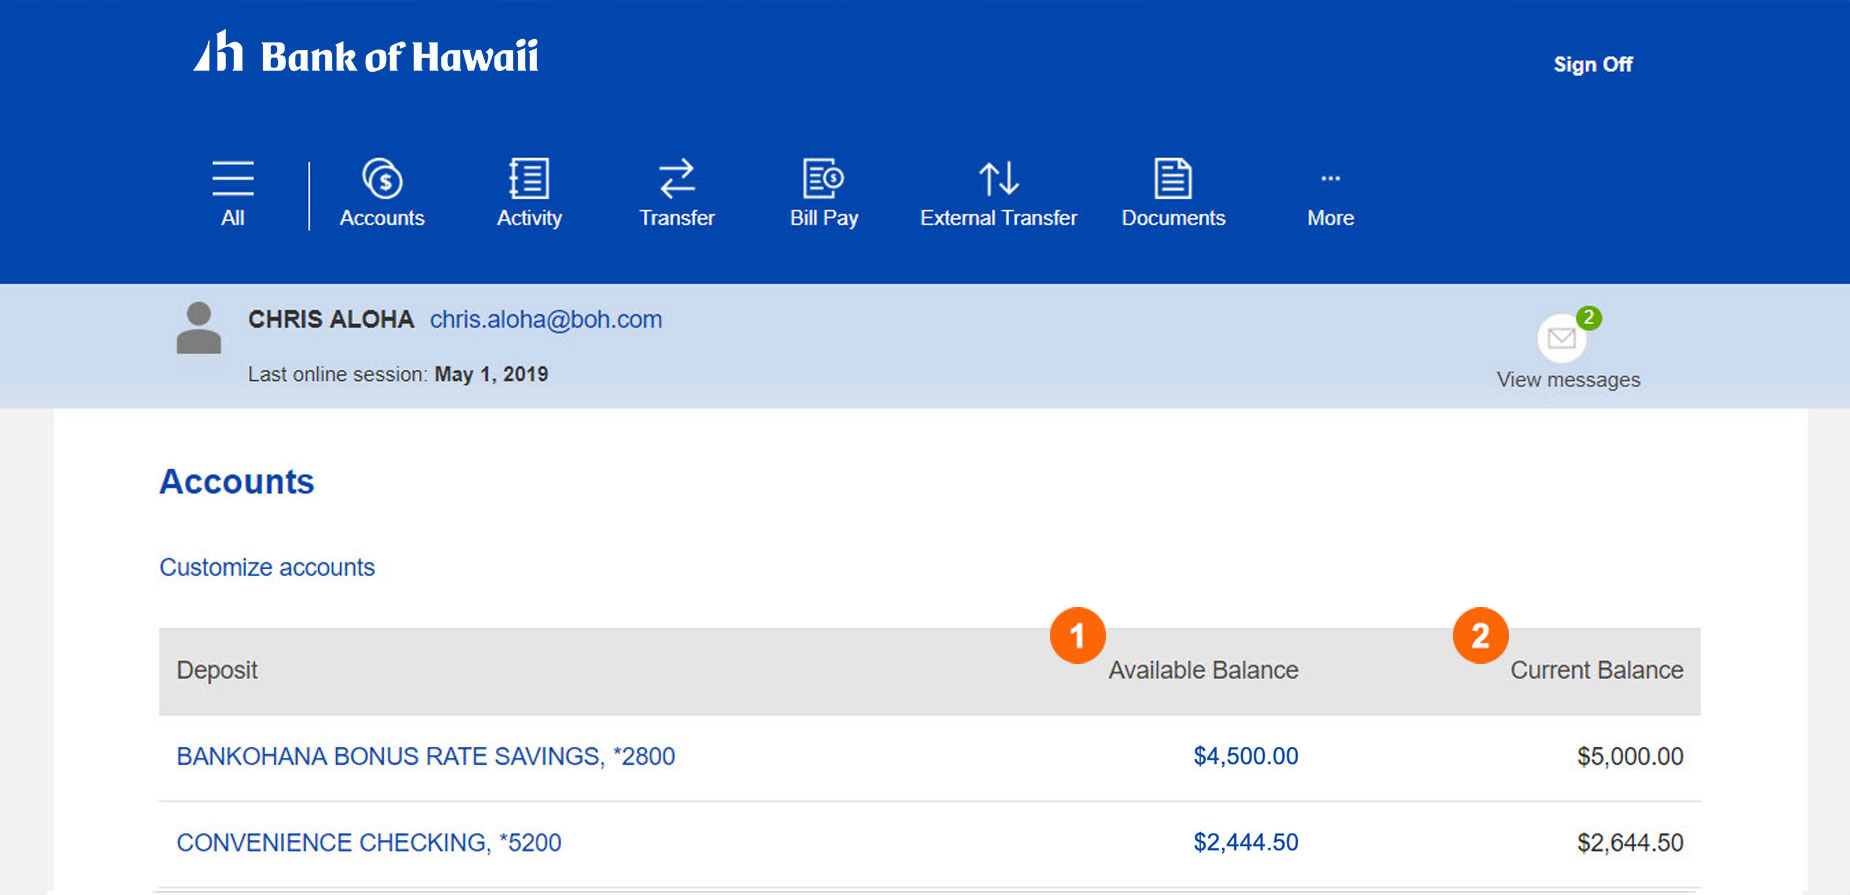This screenshot has height=895, width=1850.
Task: Click the CHRIS ALOHA user name
Action: click(x=331, y=320)
